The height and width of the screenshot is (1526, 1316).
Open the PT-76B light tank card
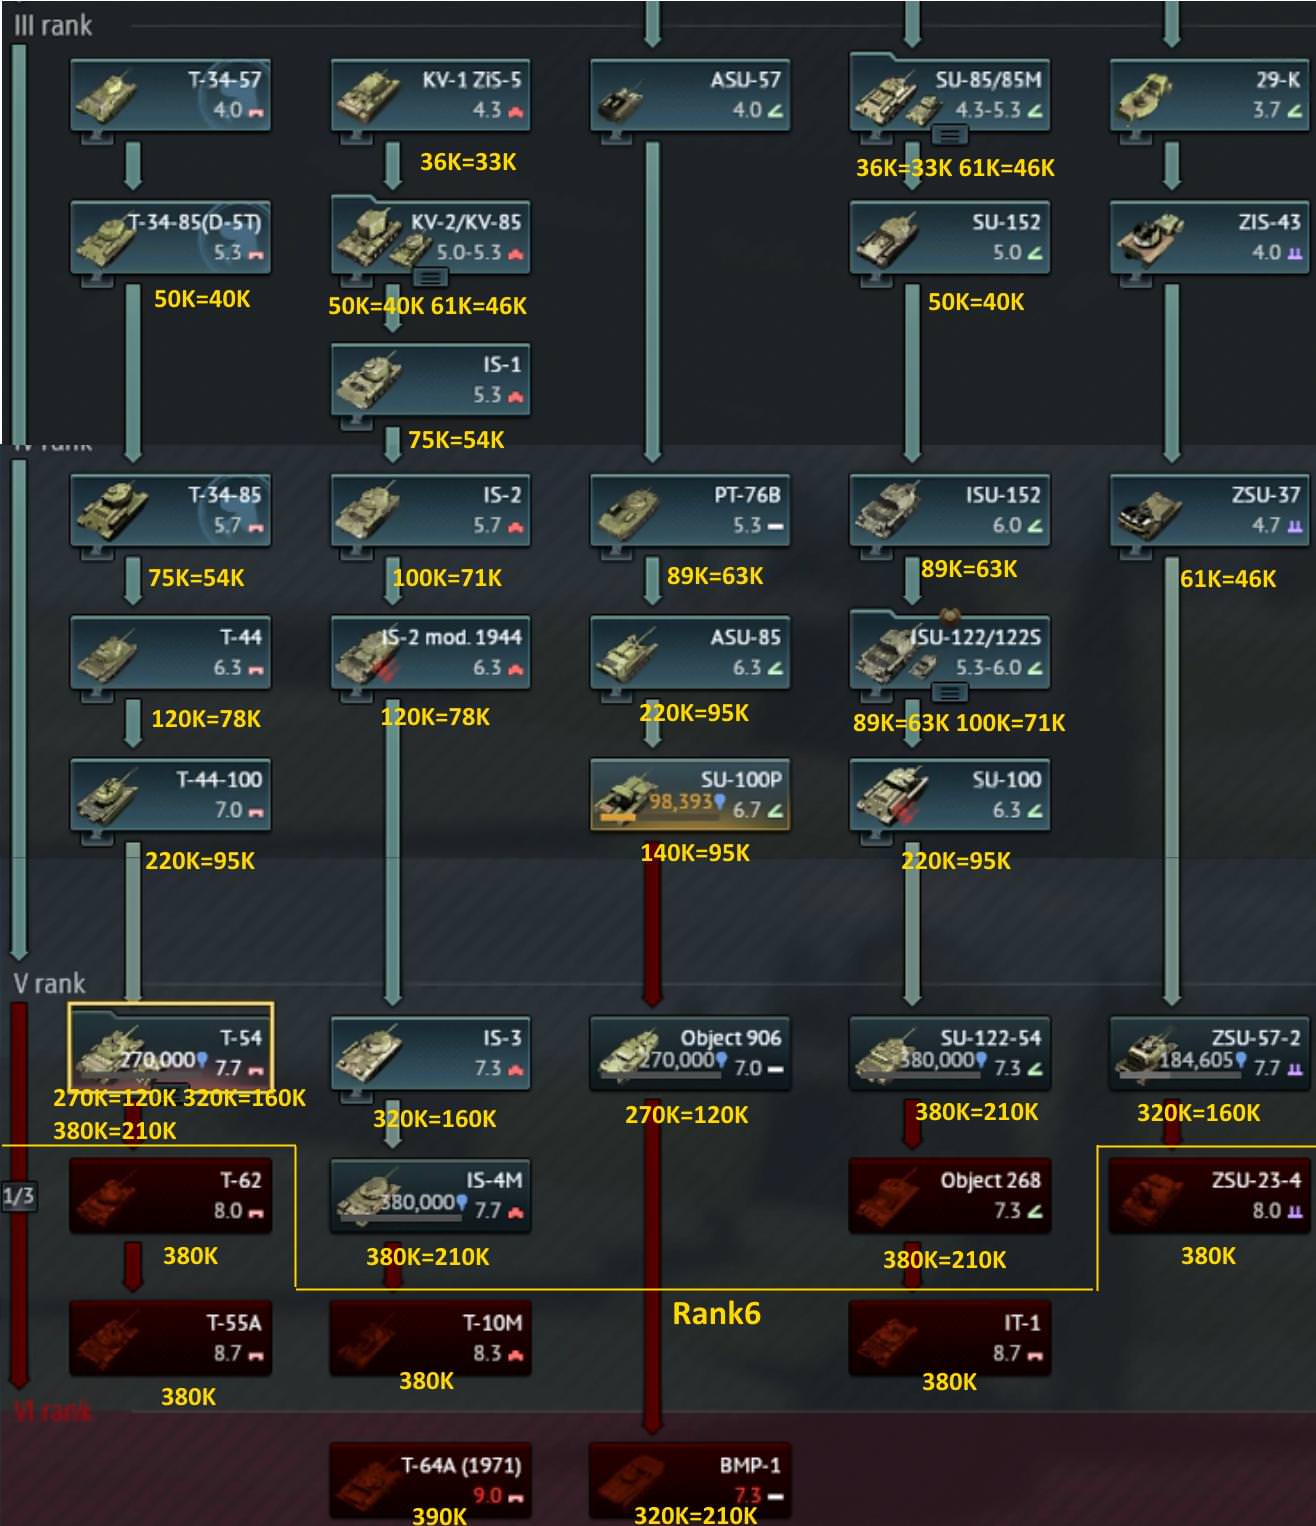point(690,509)
